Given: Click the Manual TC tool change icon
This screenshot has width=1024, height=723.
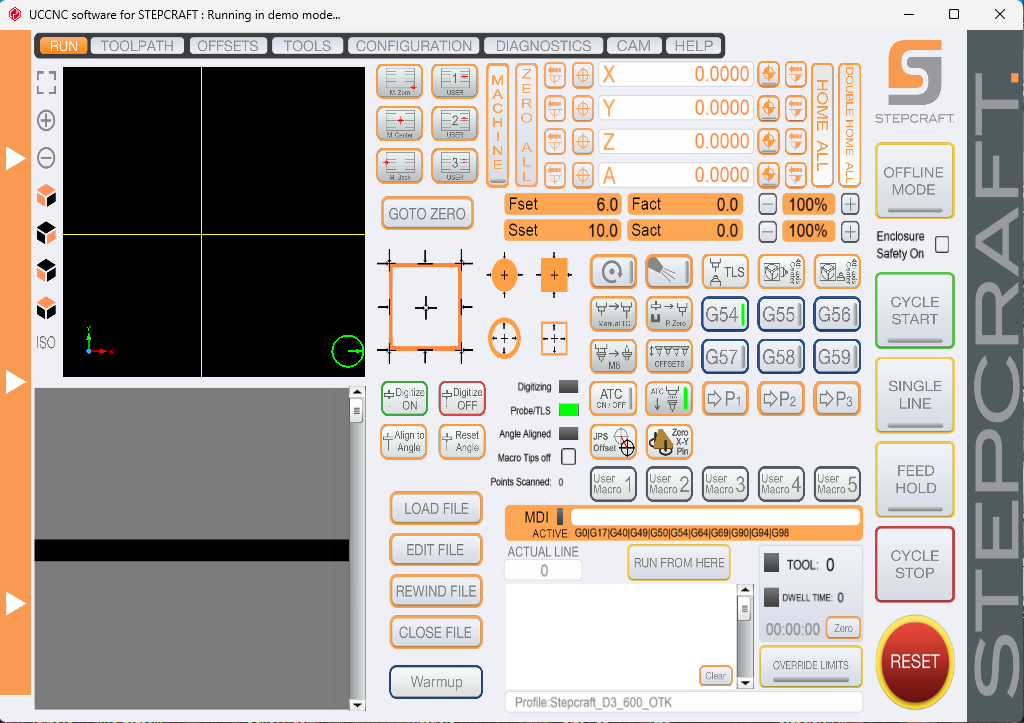Looking at the screenshot, I should (x=613, y=314).
